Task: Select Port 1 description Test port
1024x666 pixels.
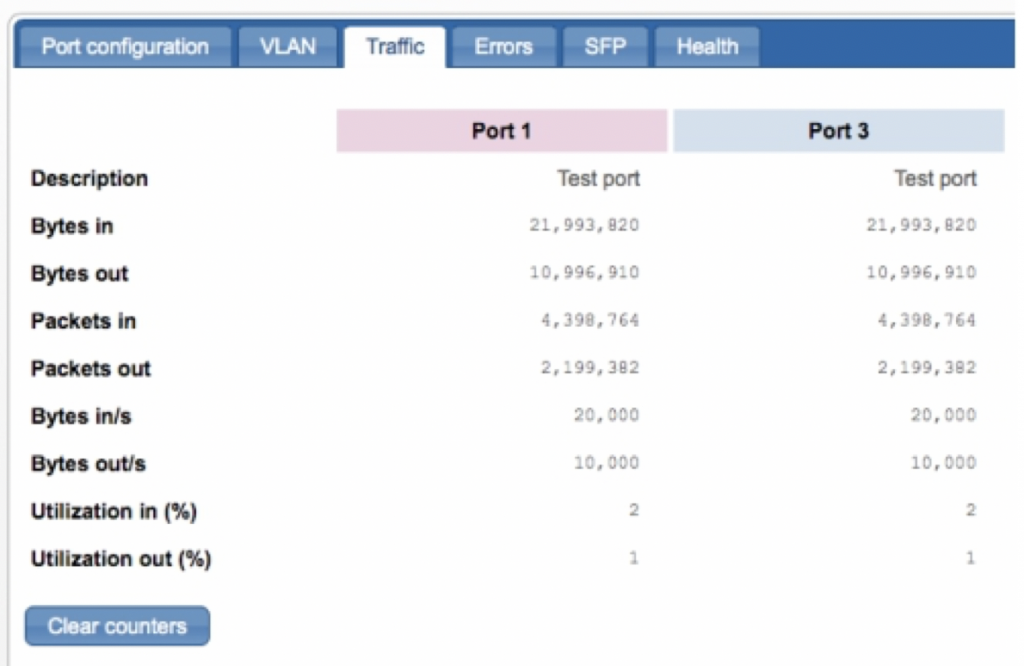Action: click(x=598, y=178)
